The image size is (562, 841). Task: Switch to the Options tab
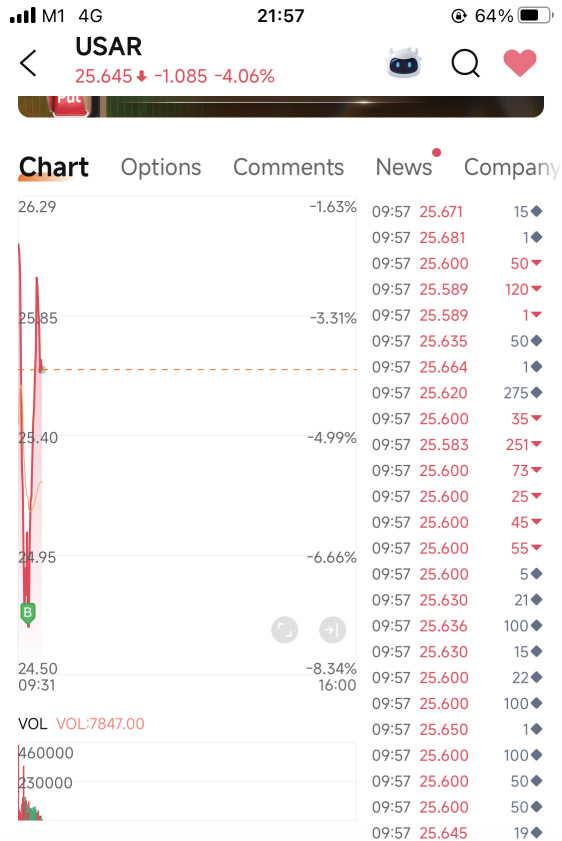click(x=161, y=167)
